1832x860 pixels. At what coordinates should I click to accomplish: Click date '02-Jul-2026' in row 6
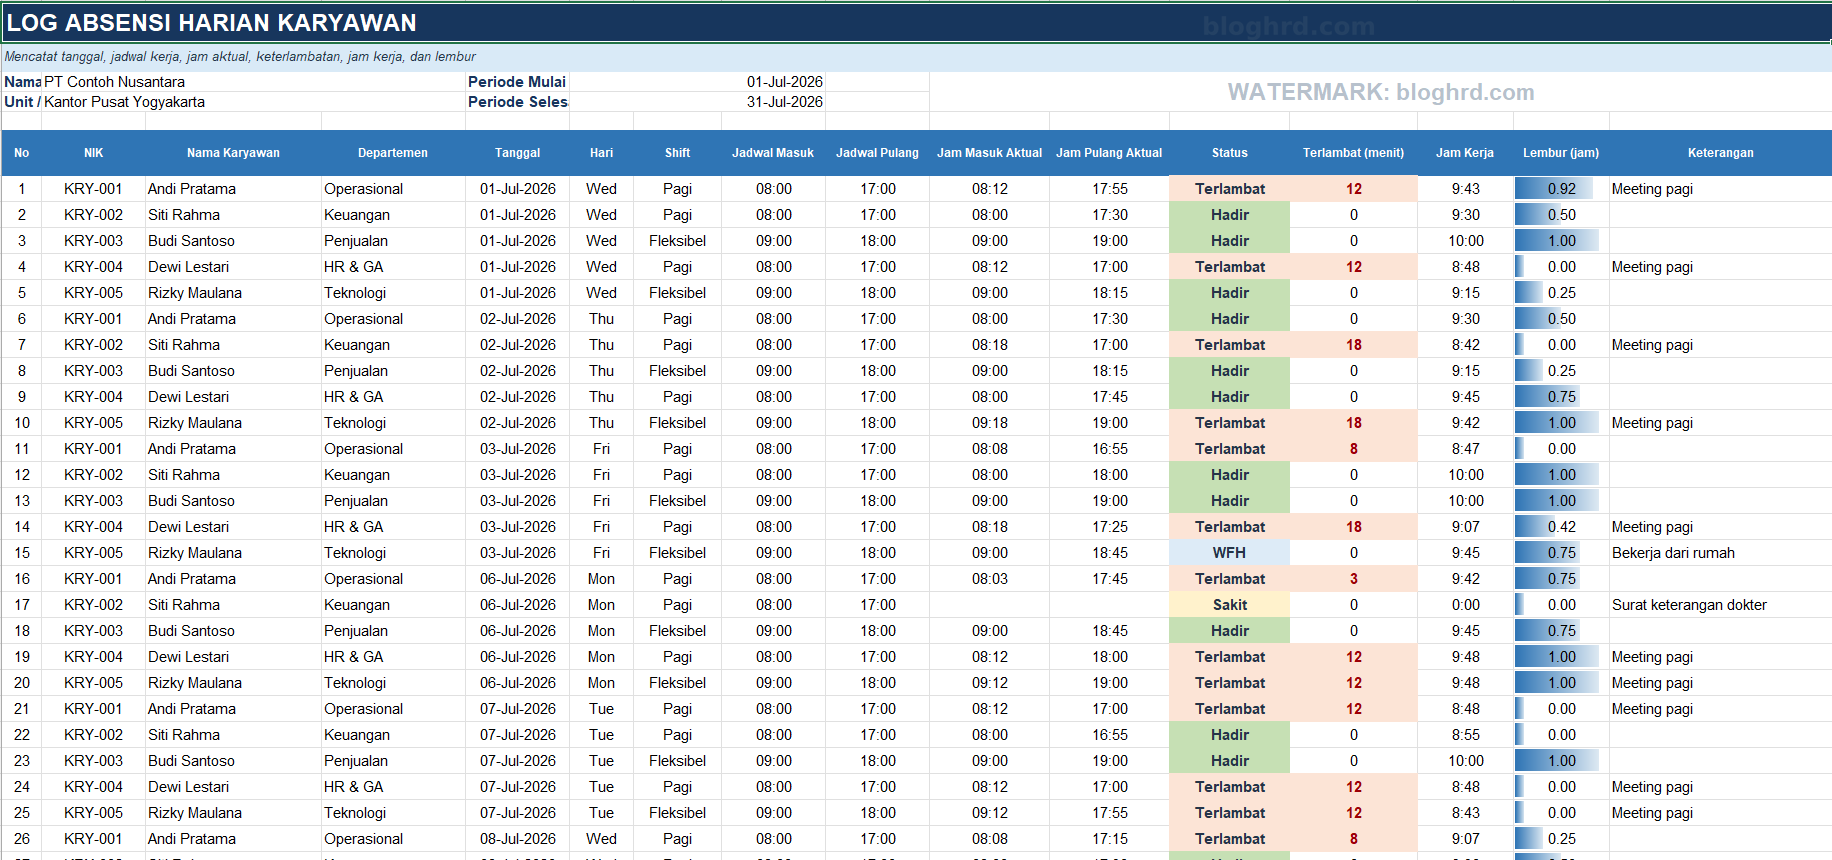(517, 319)
